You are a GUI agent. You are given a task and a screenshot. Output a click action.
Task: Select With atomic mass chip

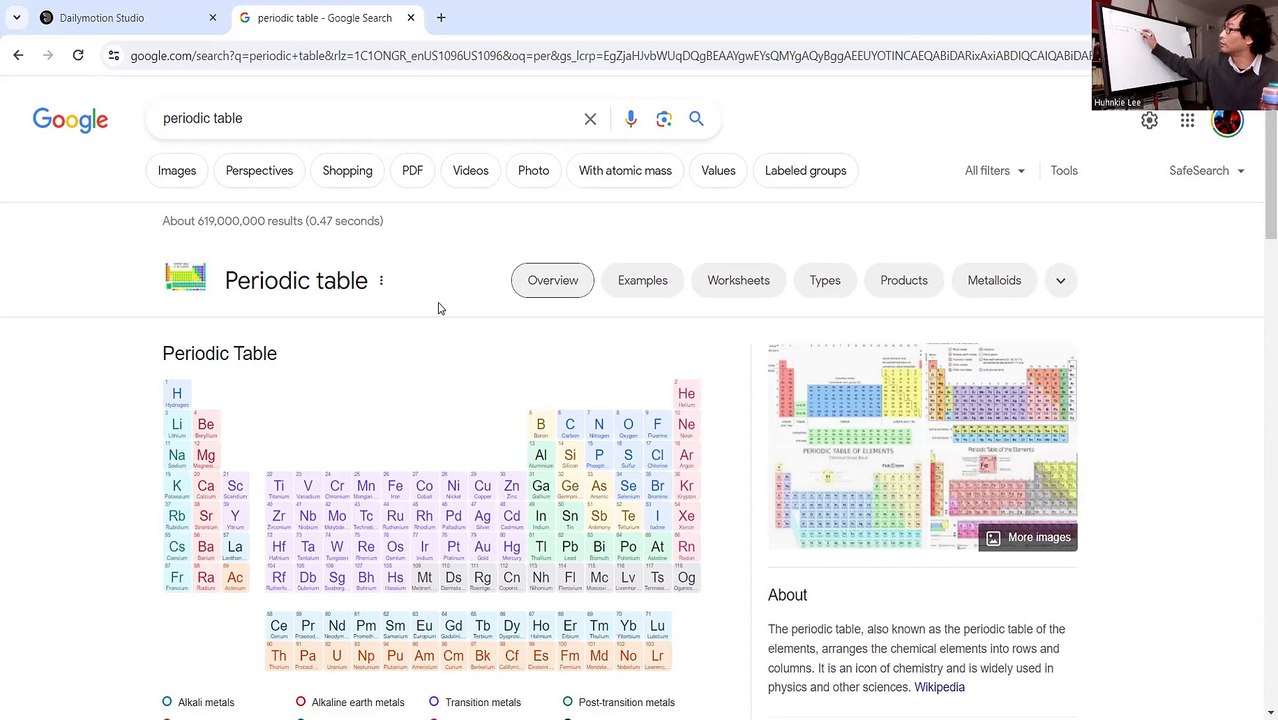(625, 170)
